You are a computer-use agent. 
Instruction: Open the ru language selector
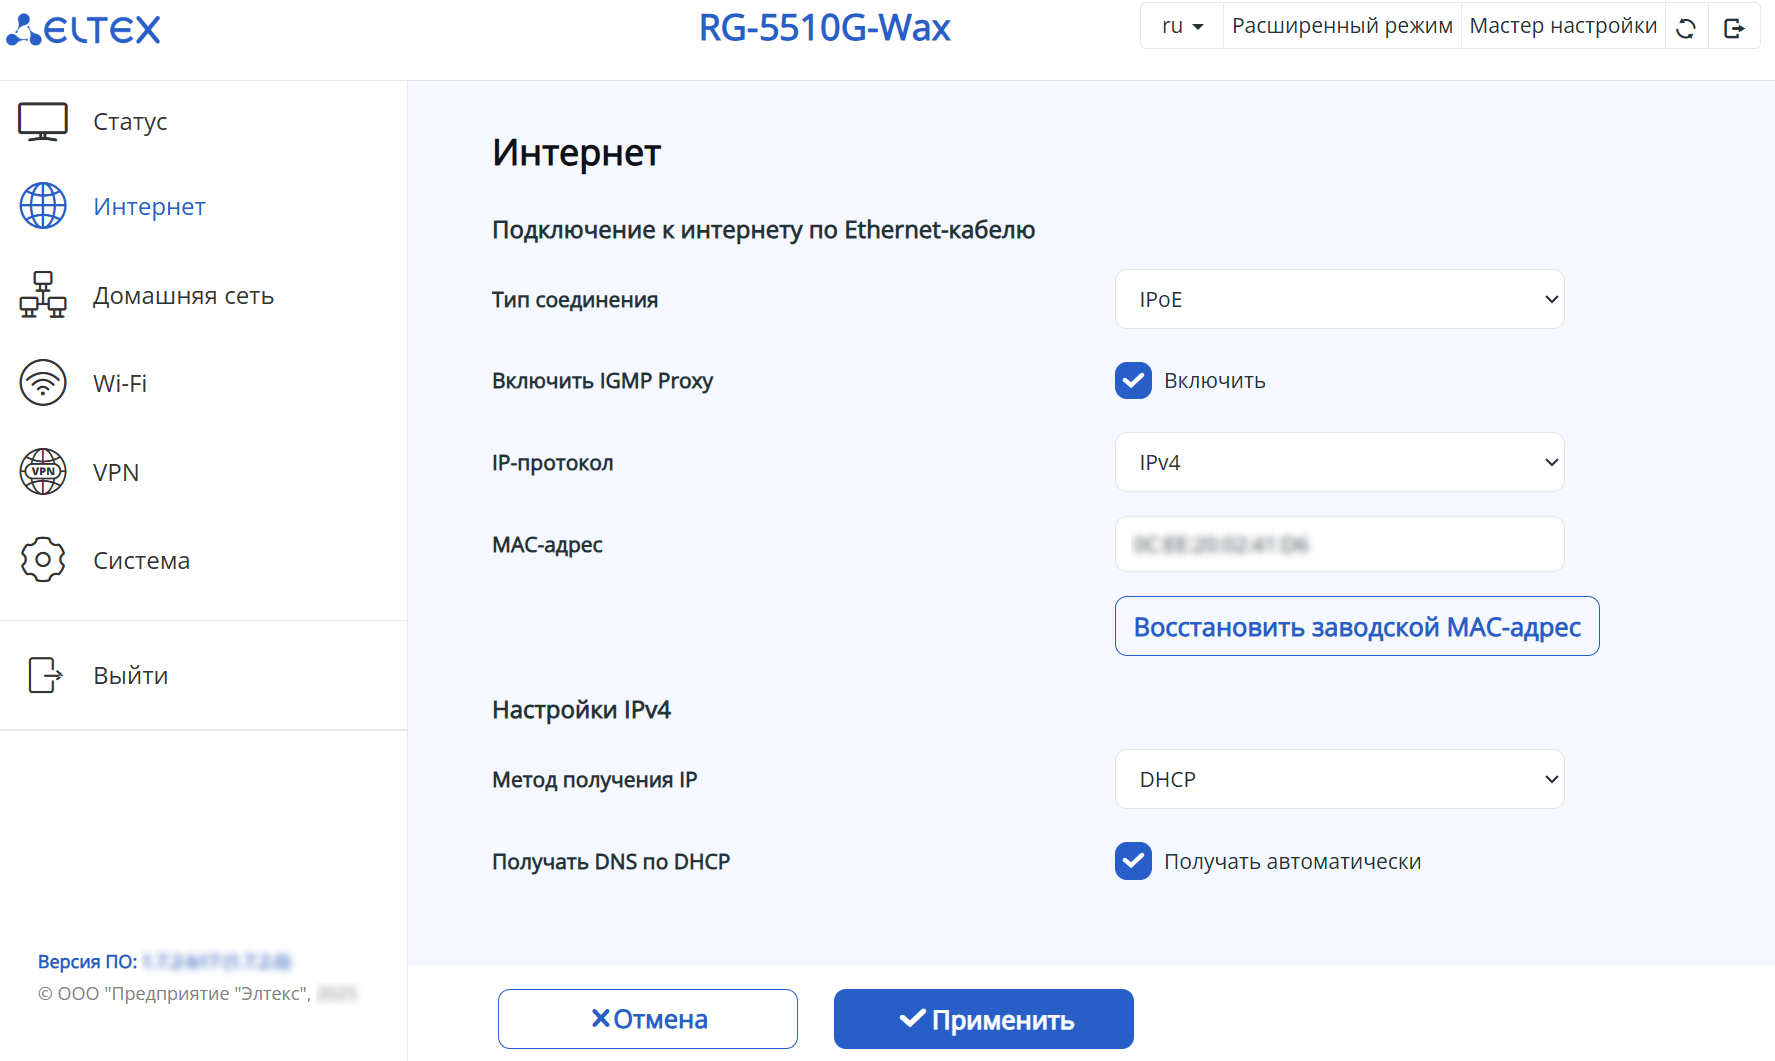pos(1182,26)
